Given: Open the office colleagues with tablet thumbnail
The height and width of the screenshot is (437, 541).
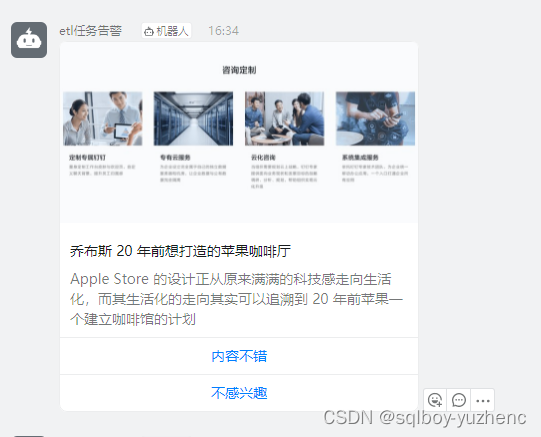Looking at the screenshot, I should tap(103, 119).
